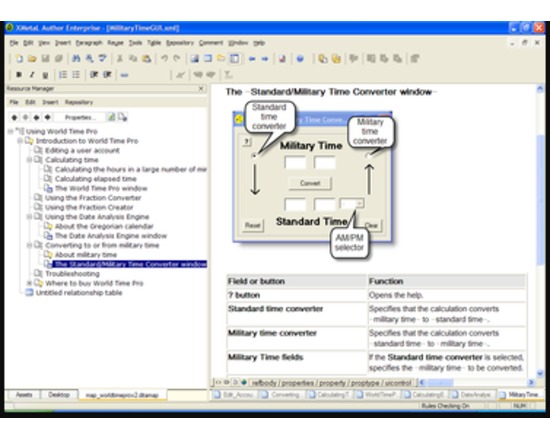Click the last diamond arrow in Resource Manager

point(48,117)
